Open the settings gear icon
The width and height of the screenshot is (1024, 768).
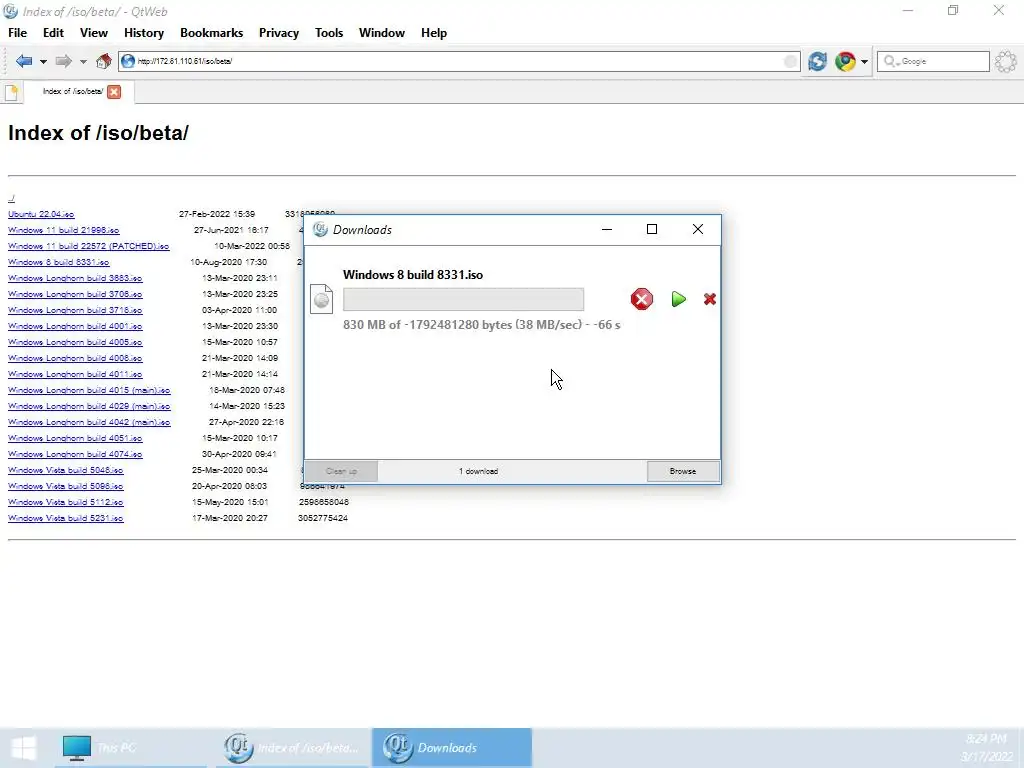(x=1006, y=62)
